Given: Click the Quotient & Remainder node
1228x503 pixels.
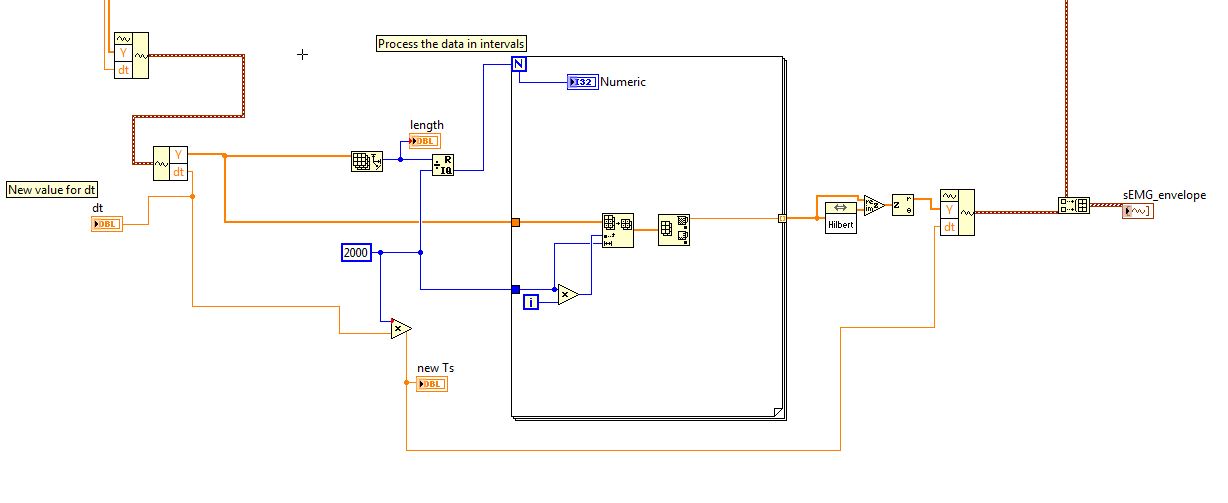Looking at the screenshot, I should click(x=443, y=166).
